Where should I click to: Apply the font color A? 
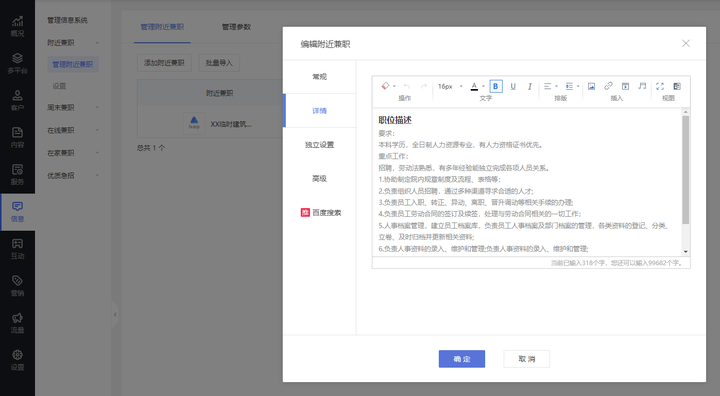coord(474,86)
